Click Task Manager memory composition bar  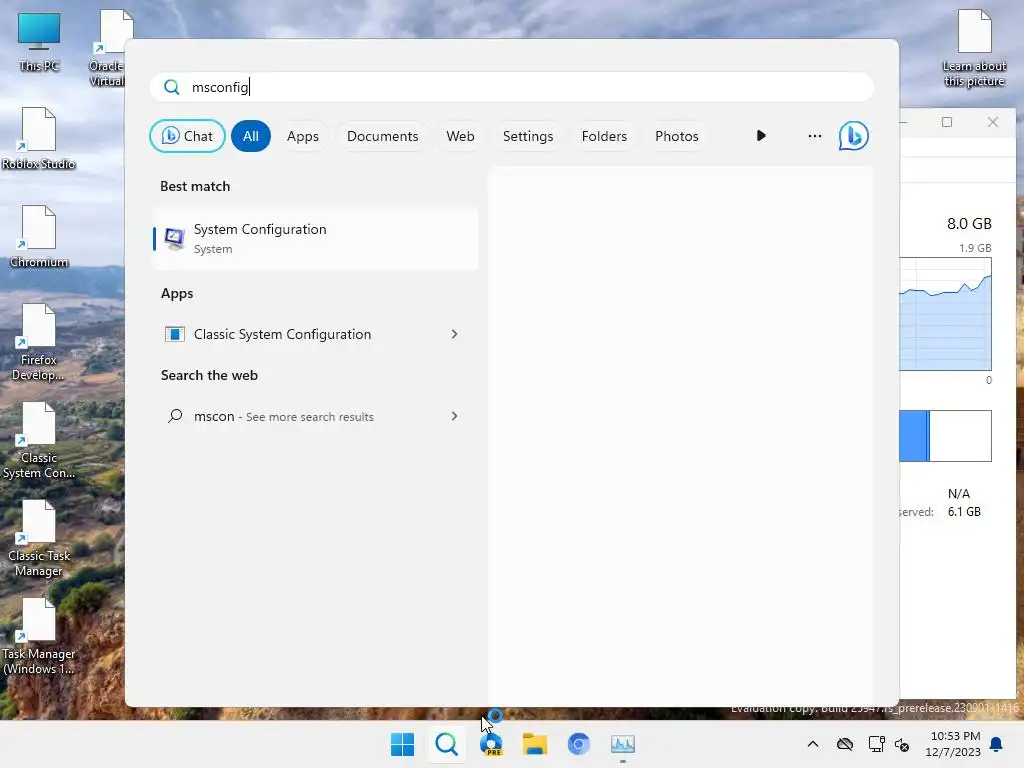(945, 436)
